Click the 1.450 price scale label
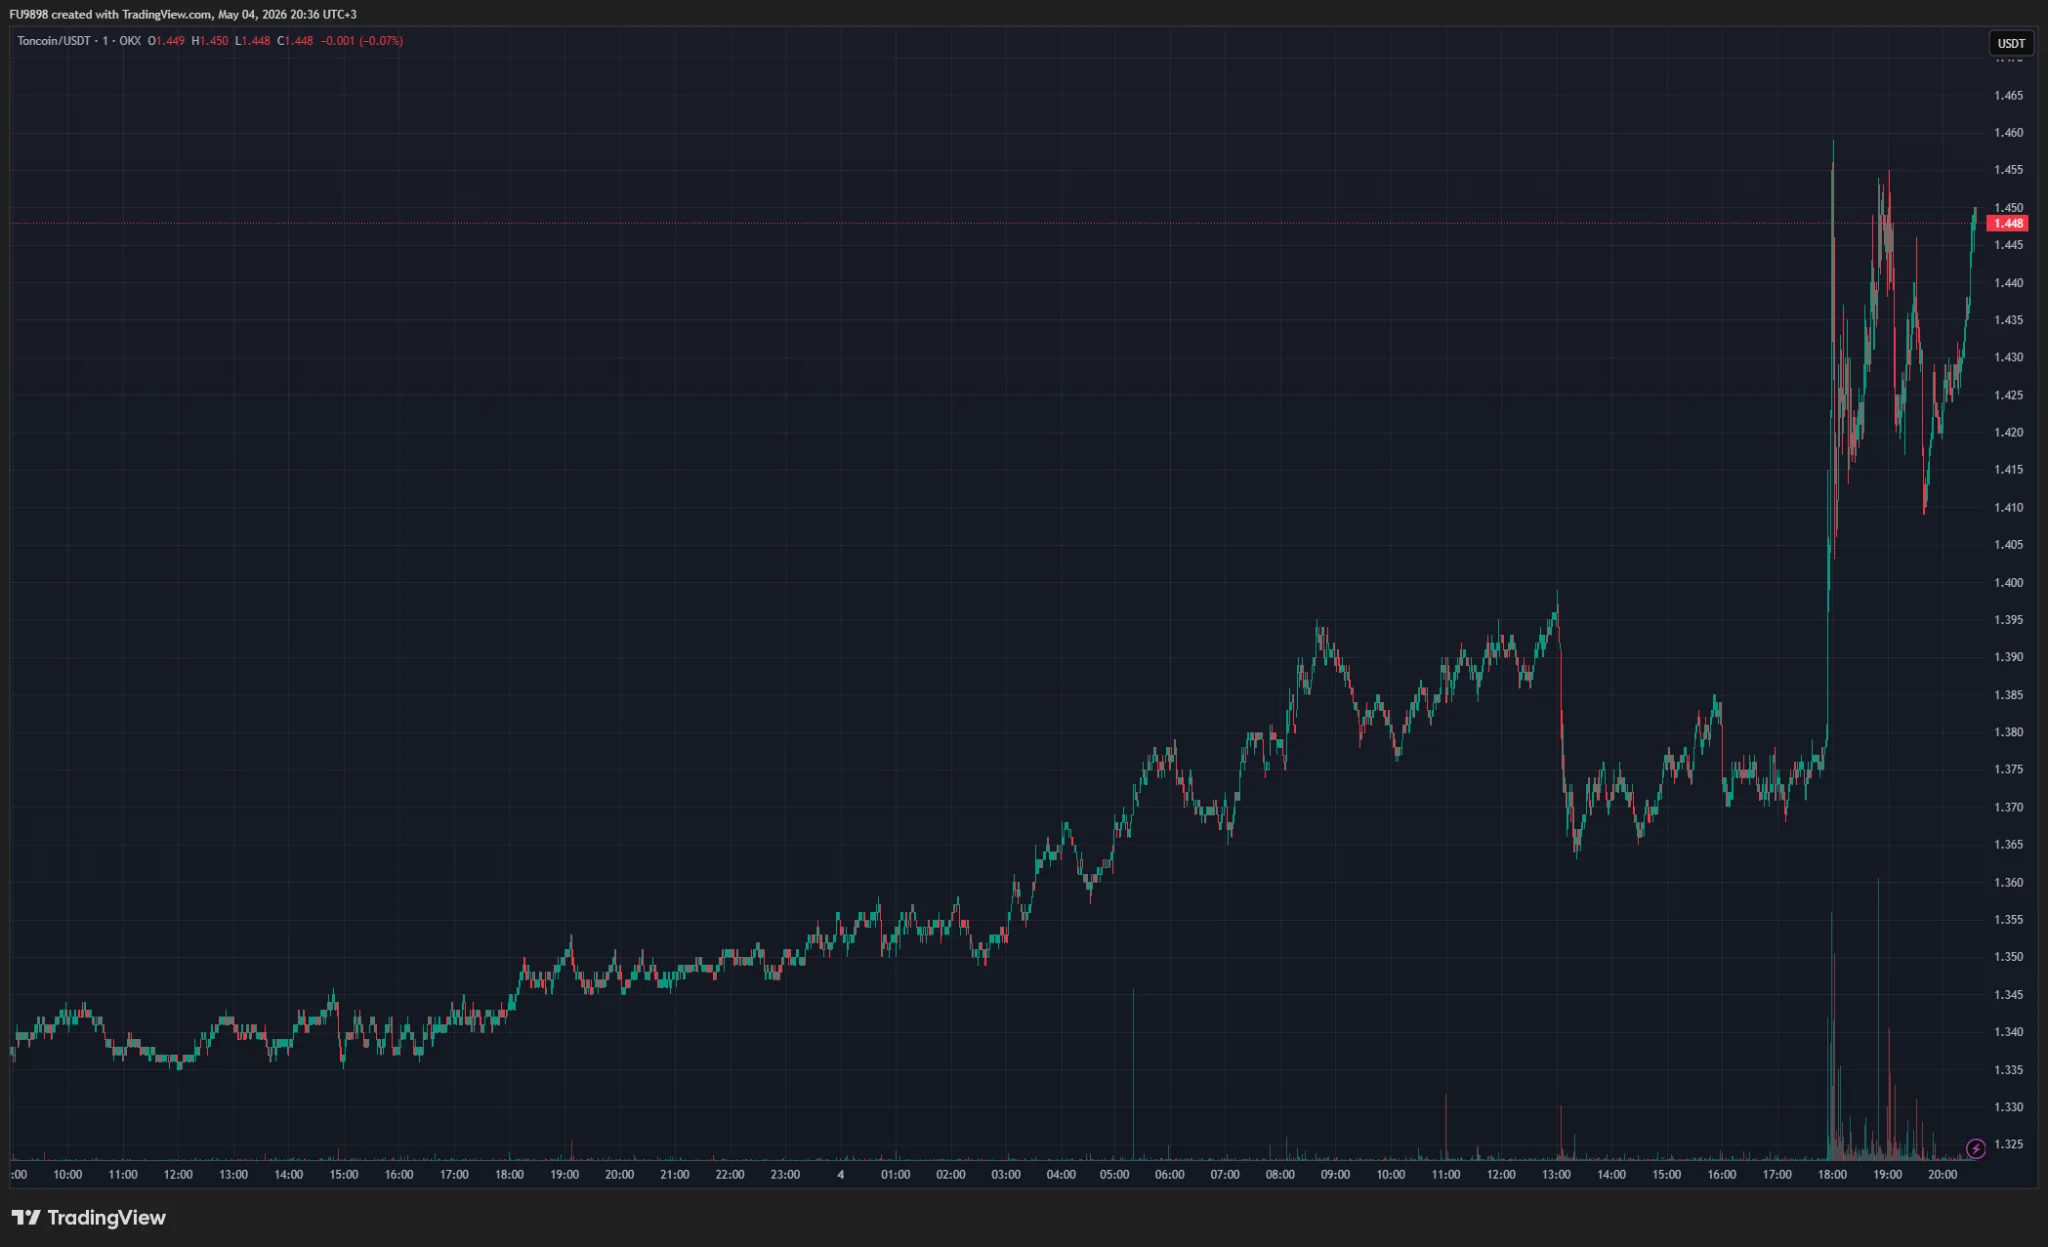This screenshot has width=2048, height=1247. (x=2008, y=207)
